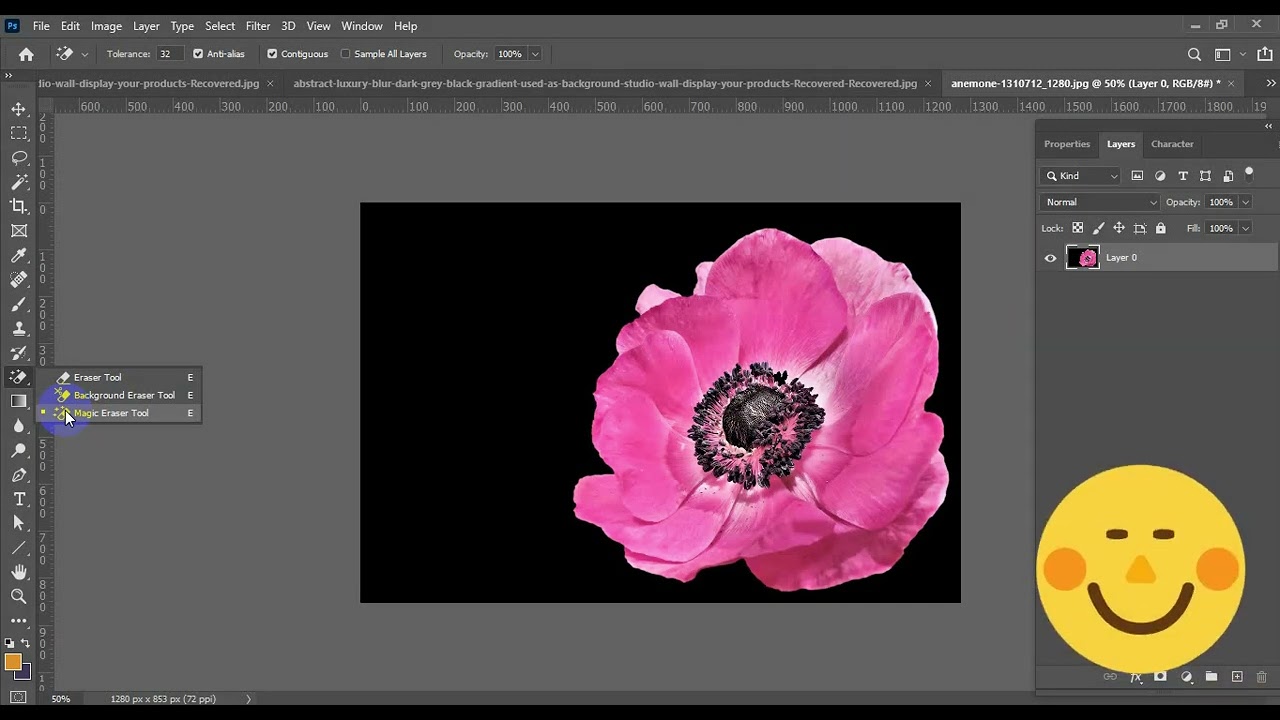Select the Path Selection tool
This screenshot has width=1280, height=720.
click(x=19, y=523)
